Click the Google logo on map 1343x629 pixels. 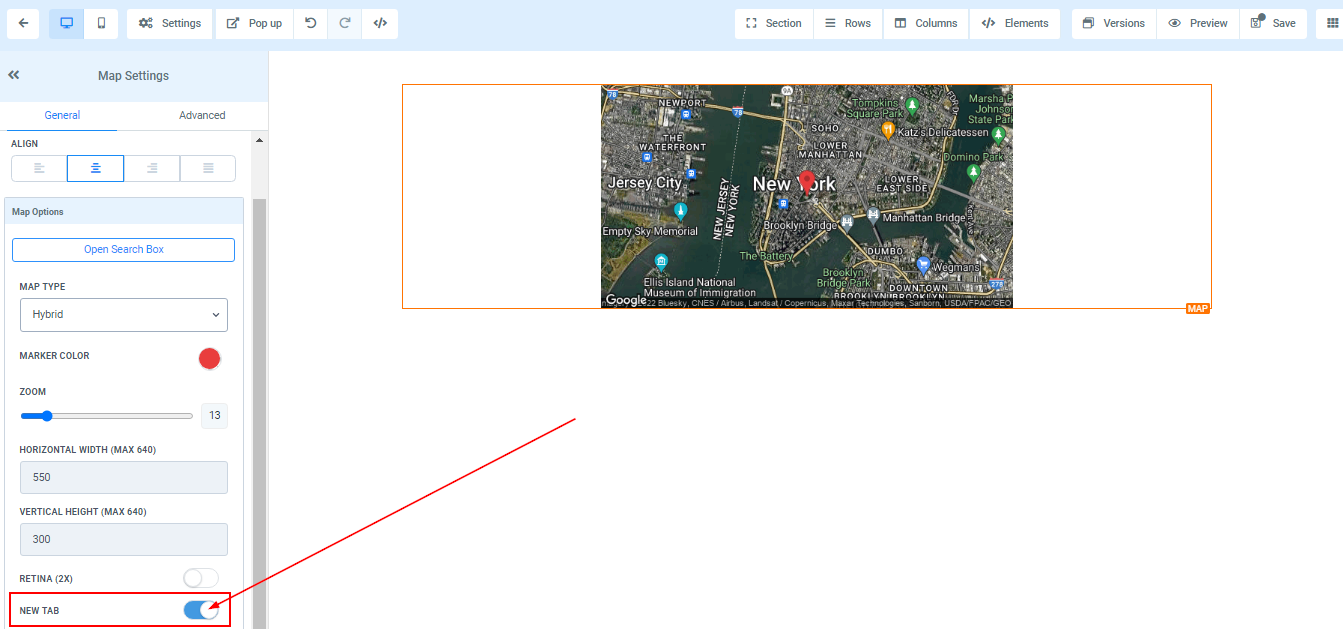click(x=626, y=300)
